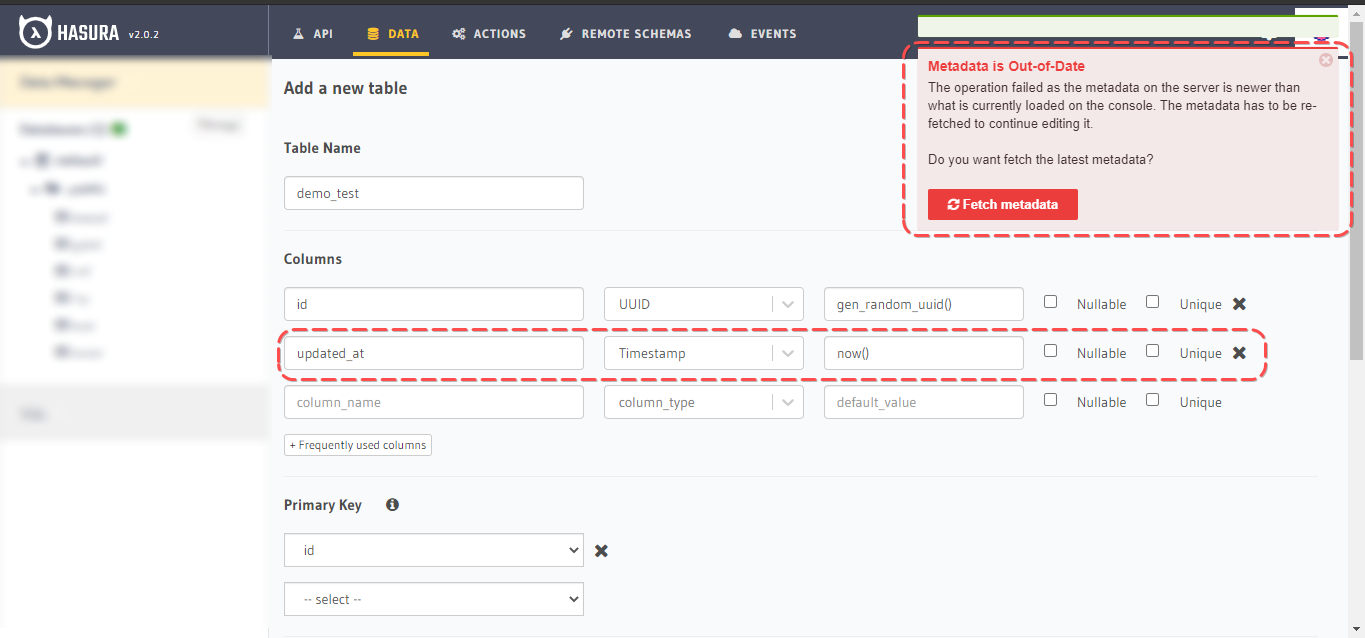Edit the Table Name field demo_test
Viewport: 1365px width, 638px height.
coord(434,193)
